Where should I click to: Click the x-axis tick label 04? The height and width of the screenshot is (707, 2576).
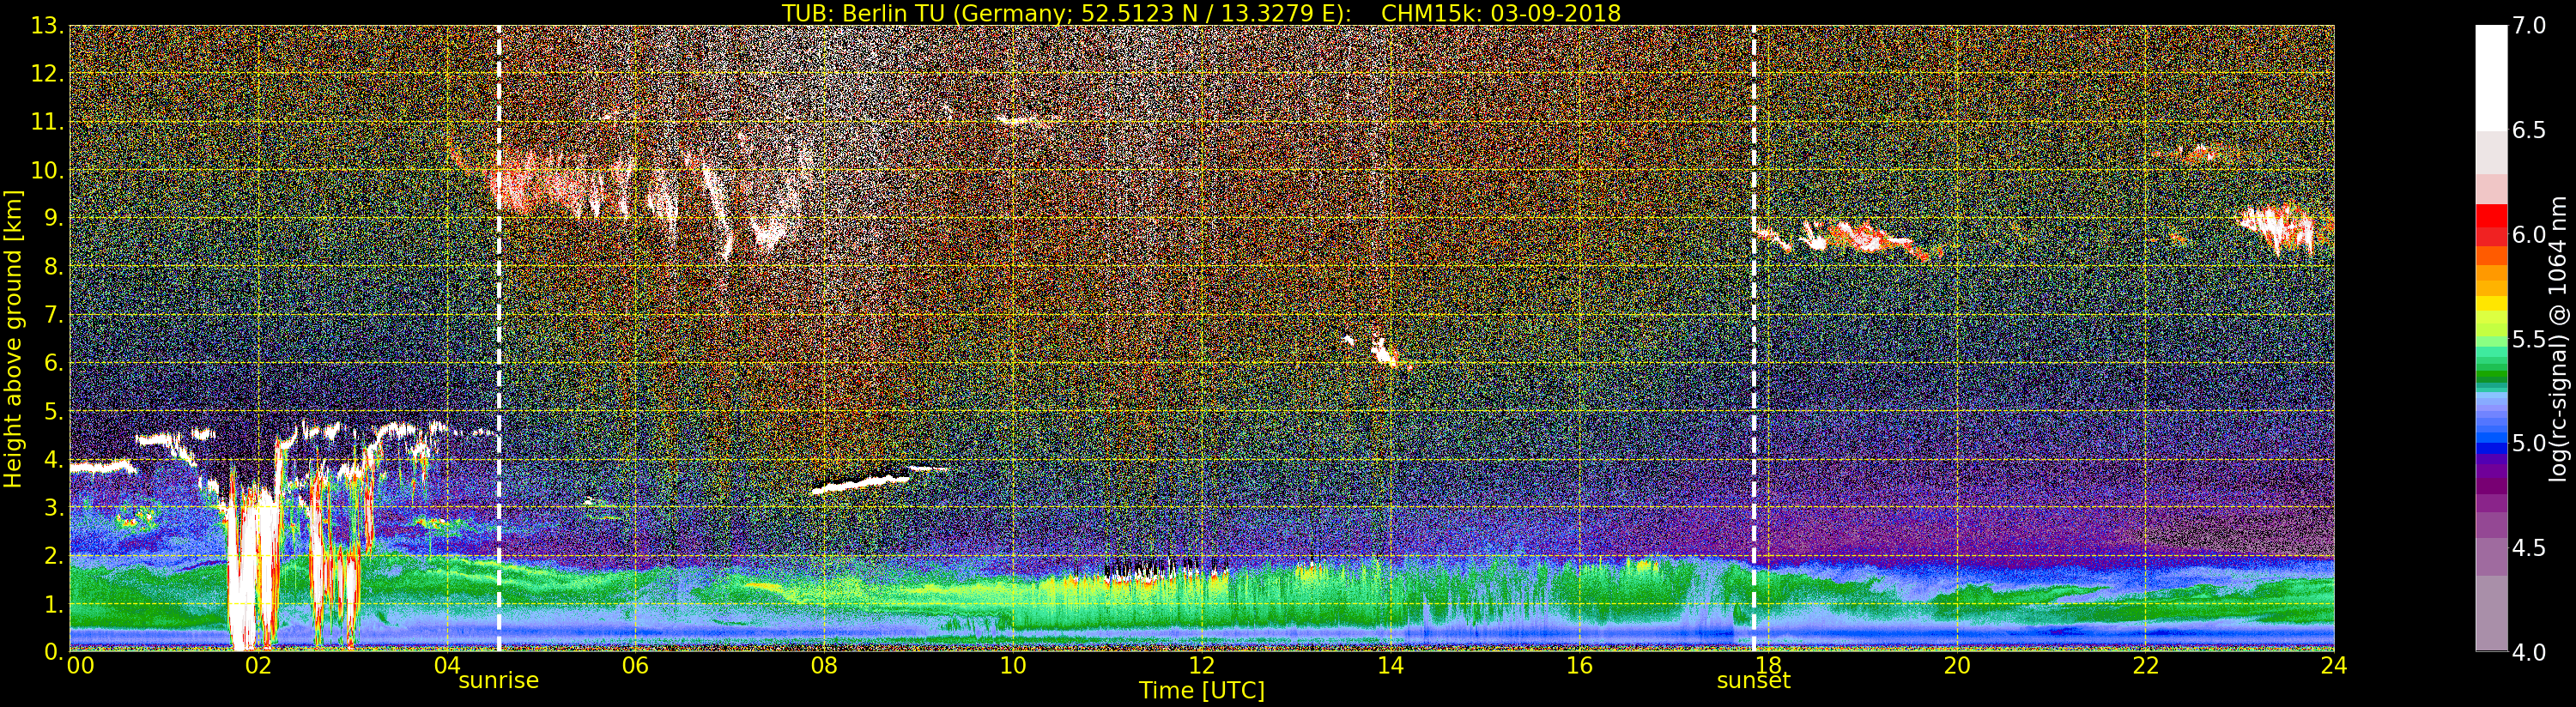447,666
